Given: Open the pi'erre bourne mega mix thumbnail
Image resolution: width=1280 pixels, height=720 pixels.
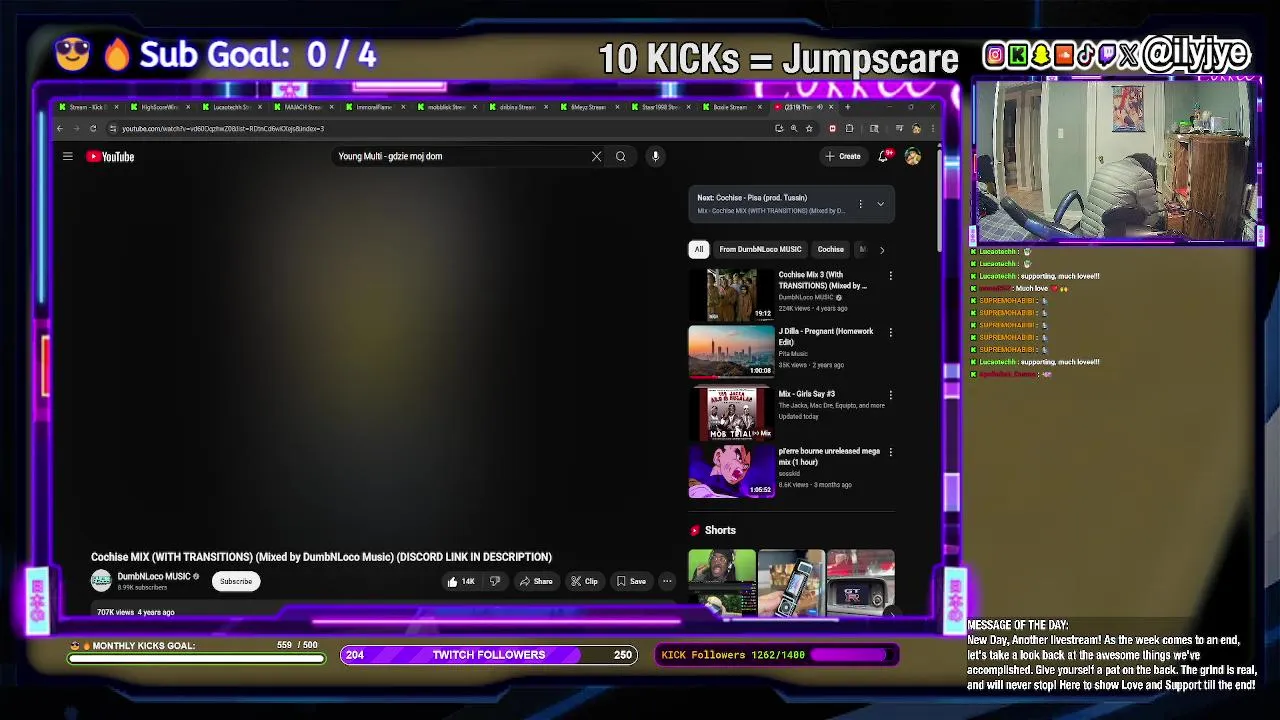Looking at the screenshot, I should coord(731,470).
